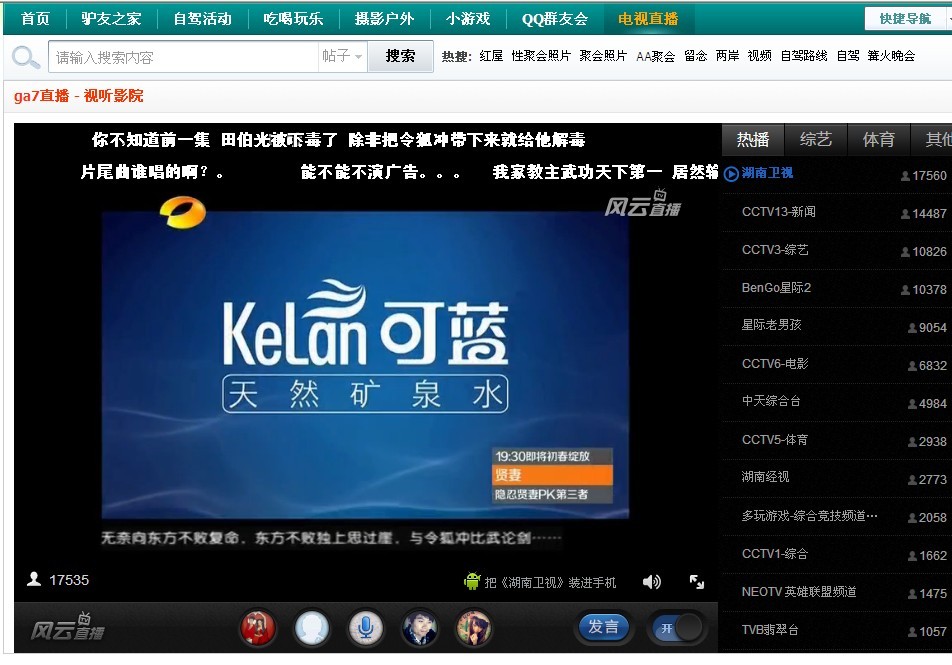Click the hot search term 性聚会照片
The height and width of the screenshot is (665, 952).
[x=541, y=56]
